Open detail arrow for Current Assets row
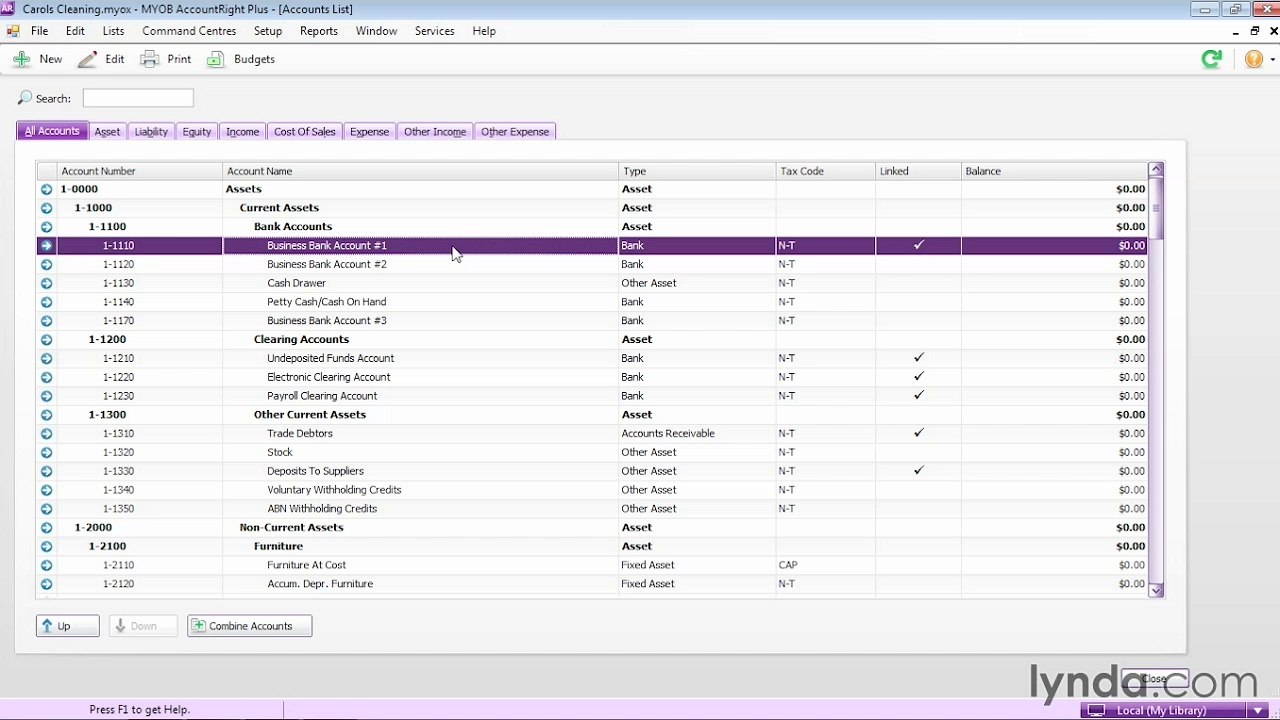 point(46,208)
